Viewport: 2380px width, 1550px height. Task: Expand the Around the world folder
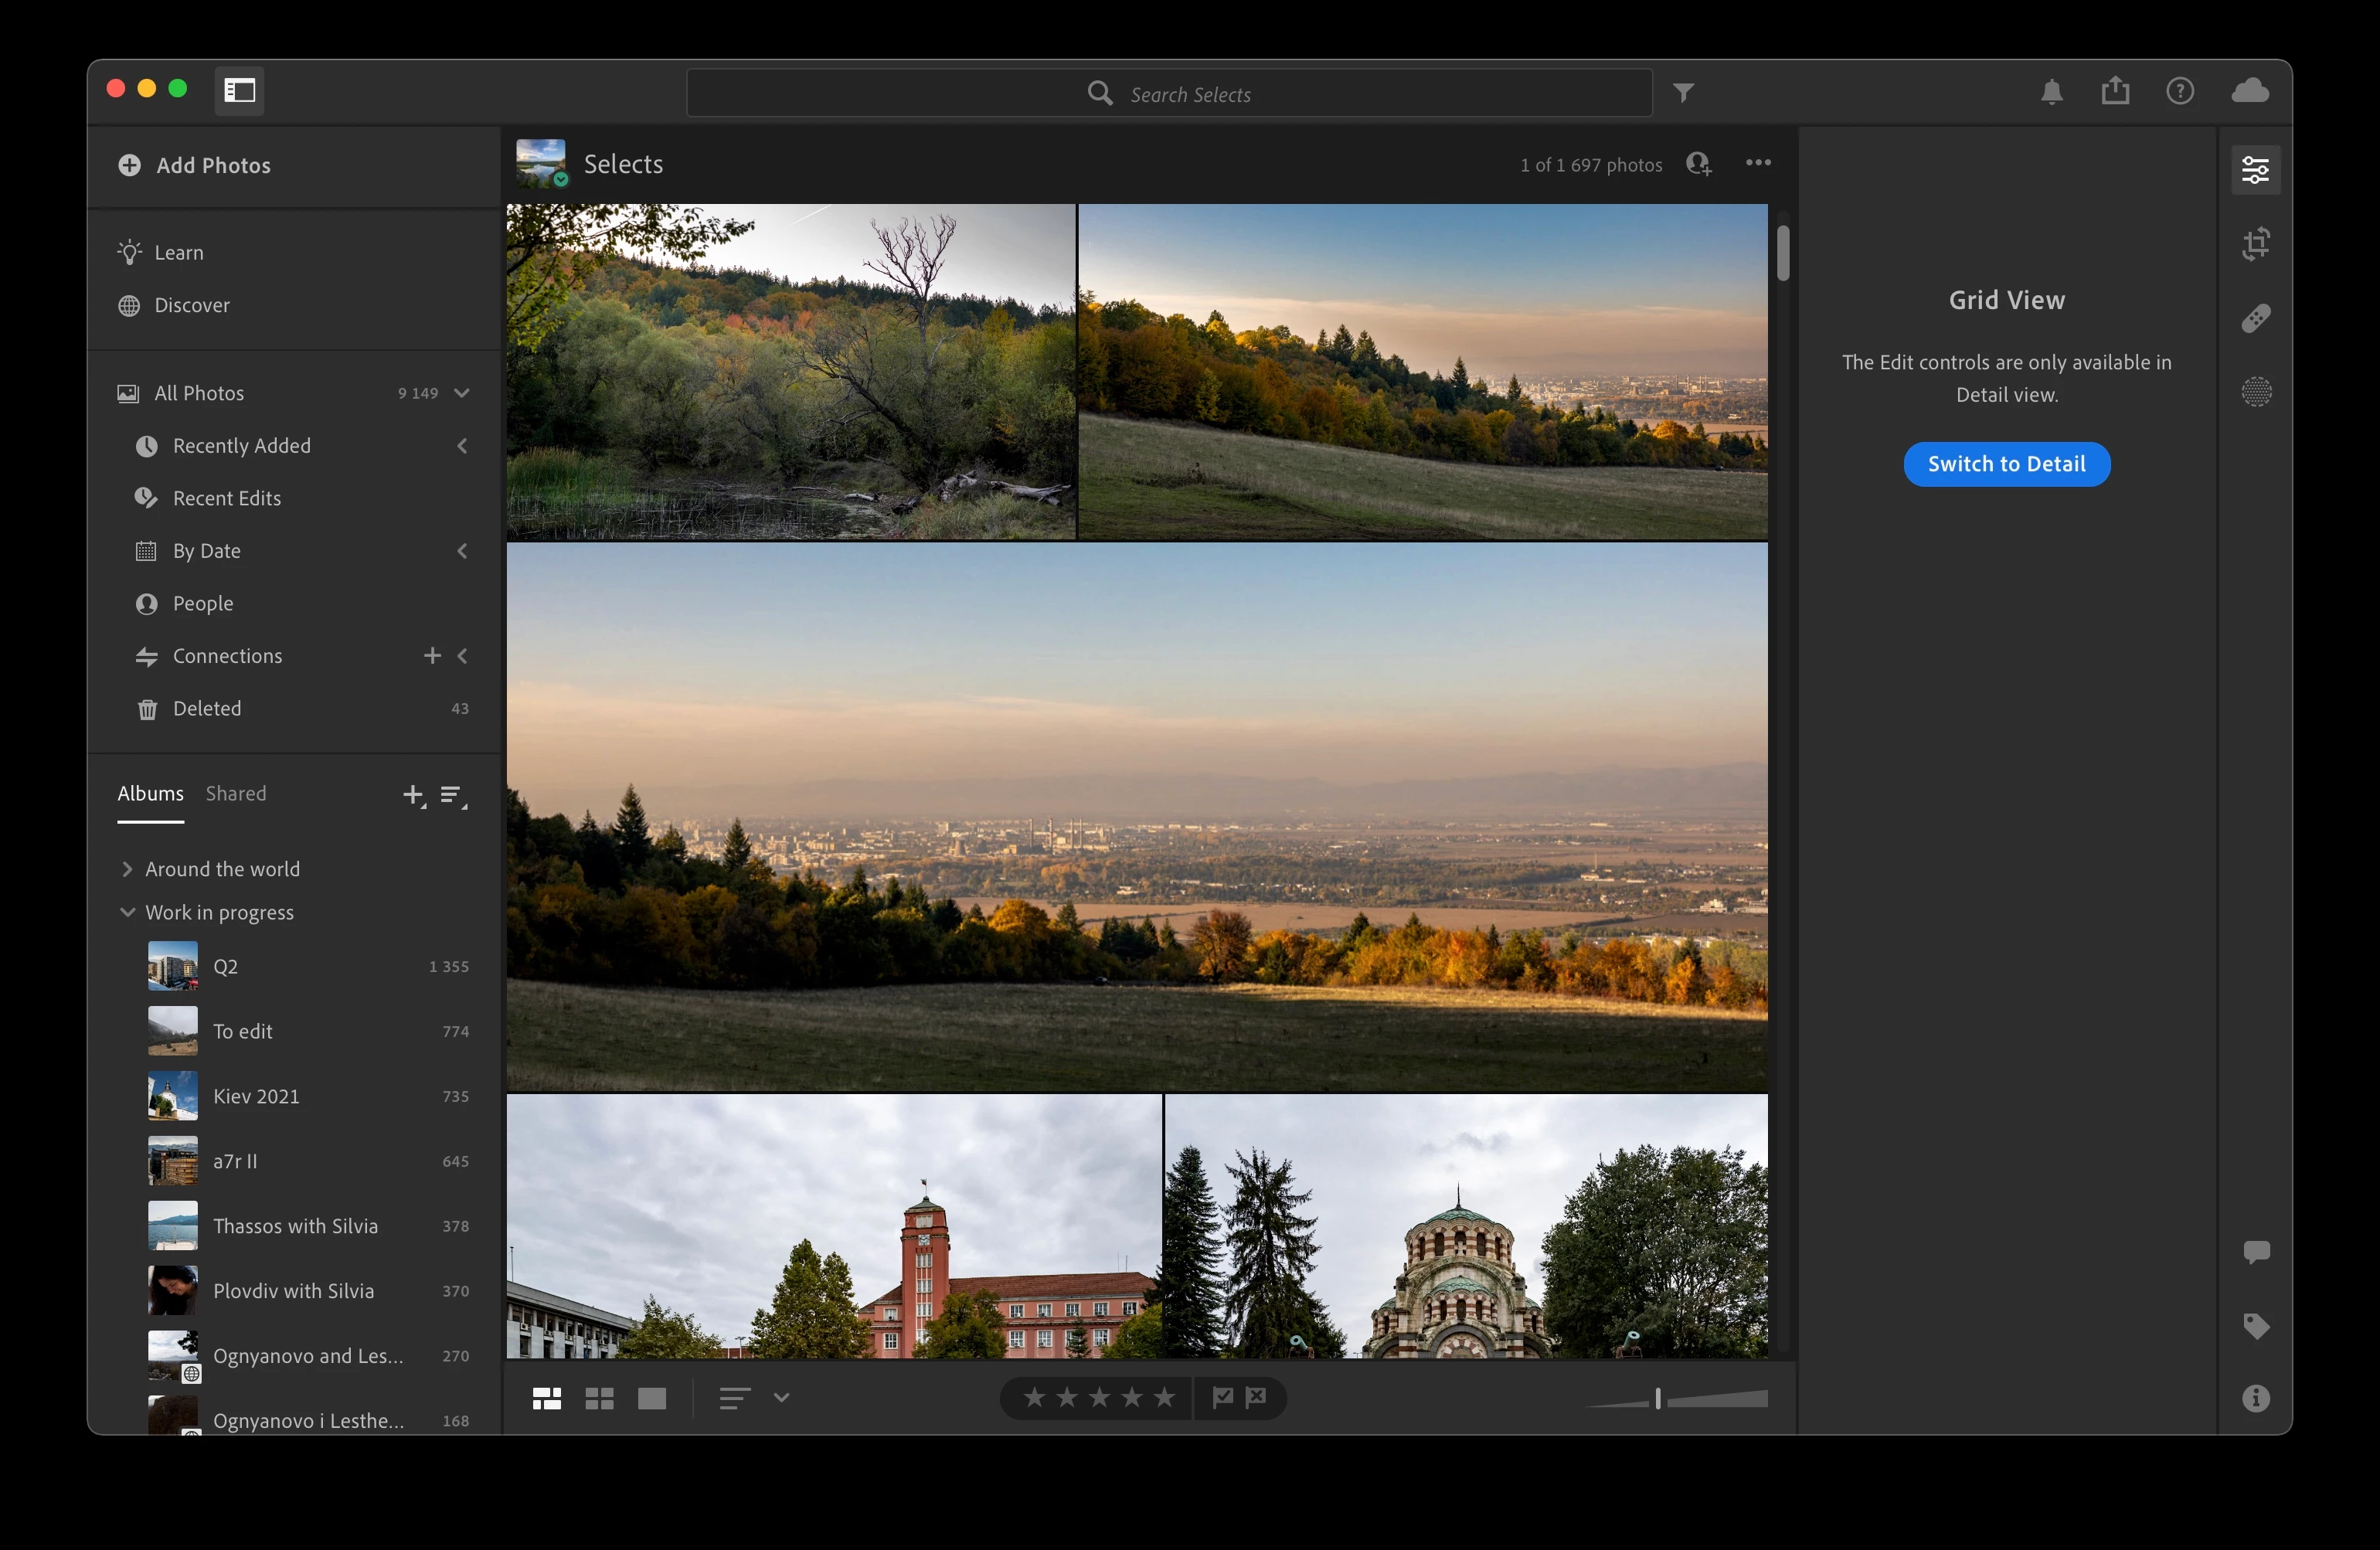pos(127,869)
